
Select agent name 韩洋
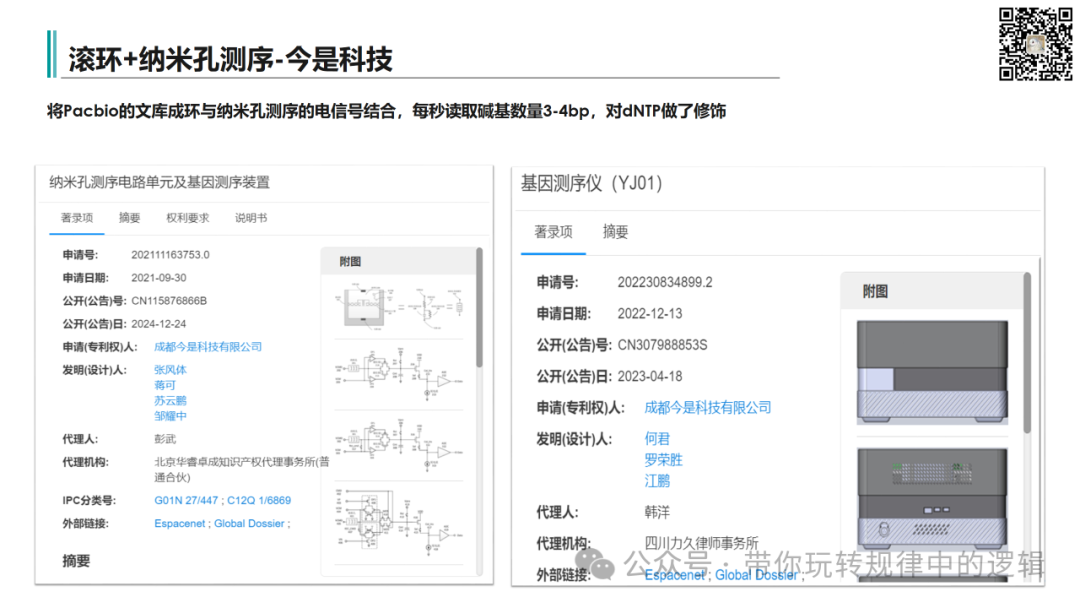pyautogui.click(x=657, y=512)
